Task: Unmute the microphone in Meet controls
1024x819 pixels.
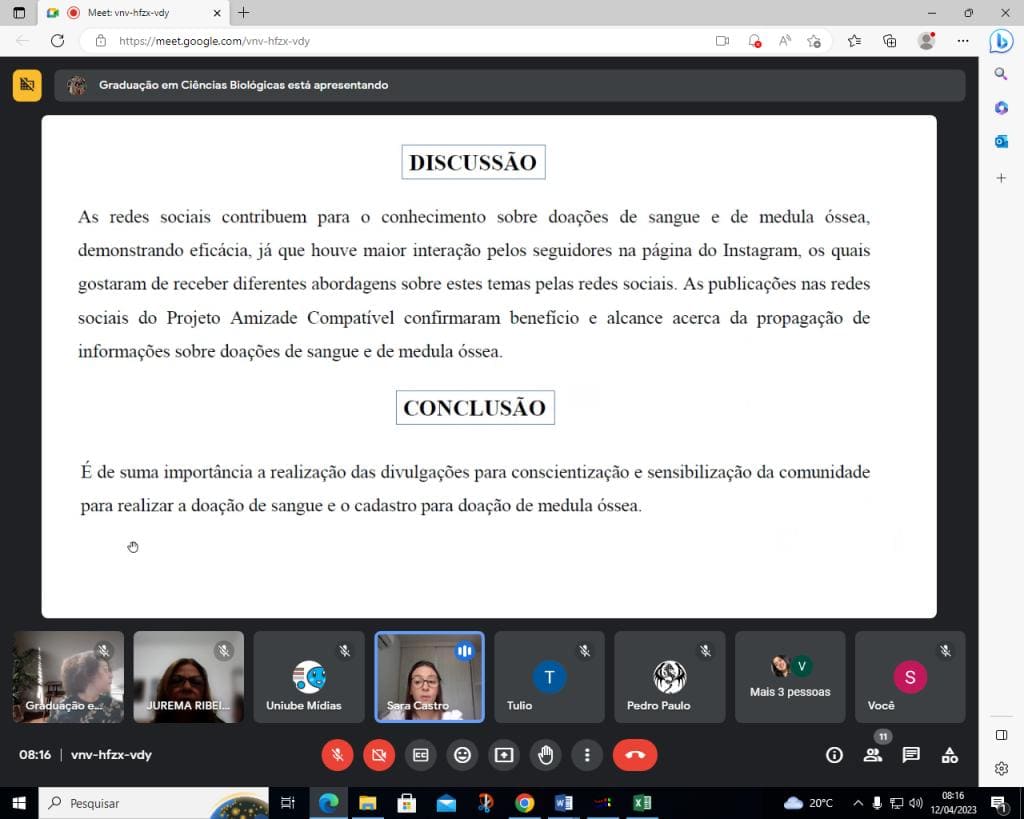Action: 338,755
